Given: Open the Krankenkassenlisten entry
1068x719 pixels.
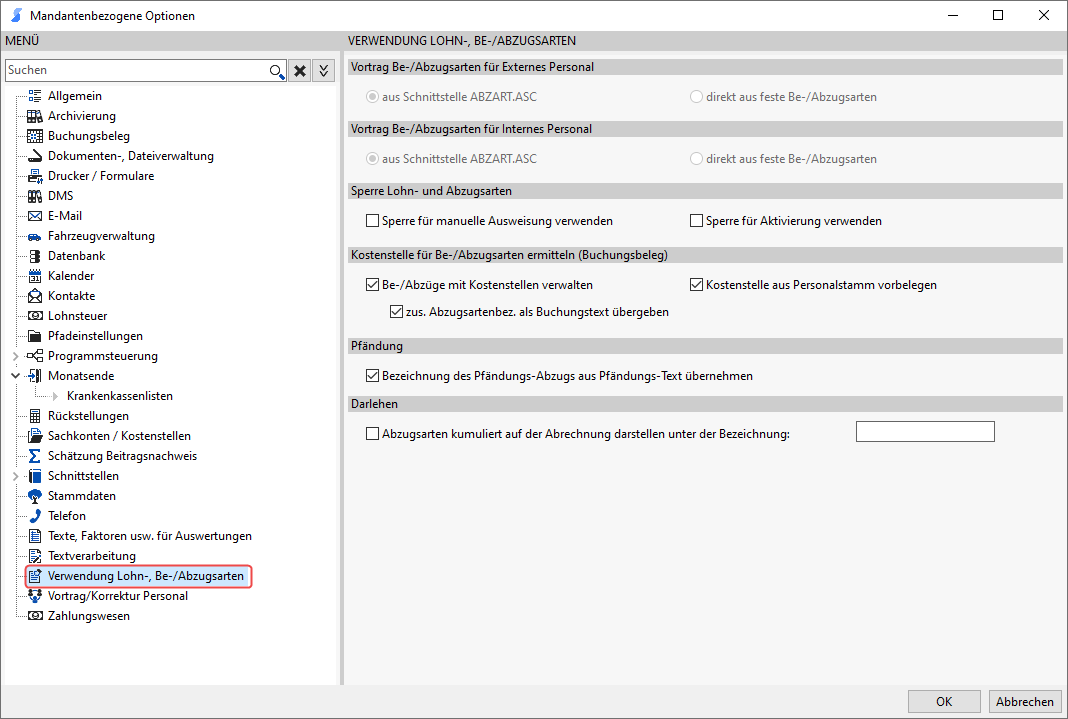Looking at the screenshot, I should click(x=120, y=396).
